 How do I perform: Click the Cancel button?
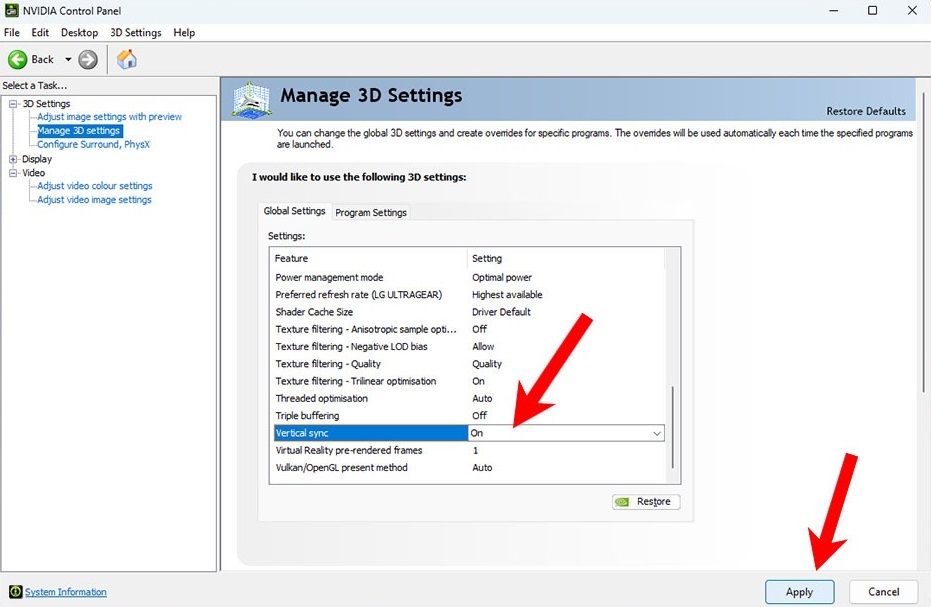click(x=883, y=592)
